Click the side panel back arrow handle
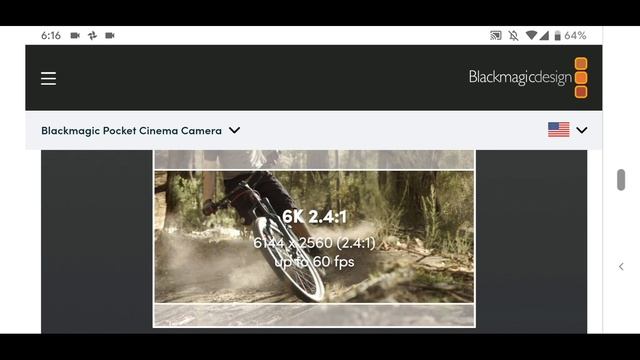This screenshot has height=360, width=640. pos(621,267)
